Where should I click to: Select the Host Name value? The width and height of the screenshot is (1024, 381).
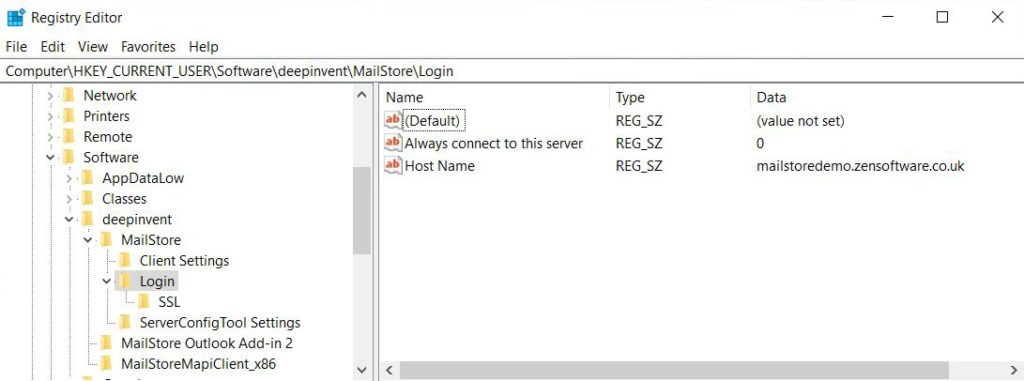click(x=440, y=166)
